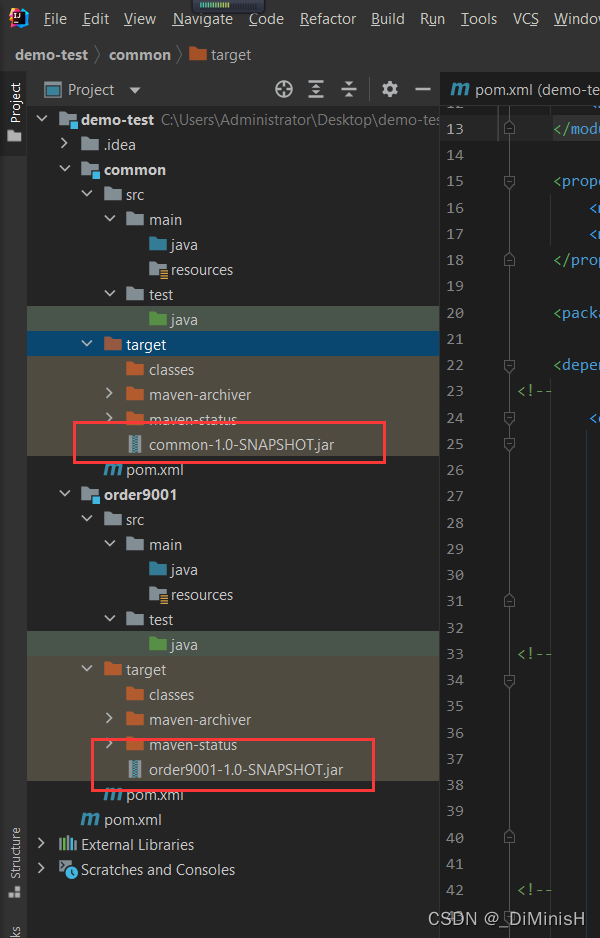Click demo-test in the breadcrumb bar
This screenshot has height=938, width=600.
coord(51,55)
